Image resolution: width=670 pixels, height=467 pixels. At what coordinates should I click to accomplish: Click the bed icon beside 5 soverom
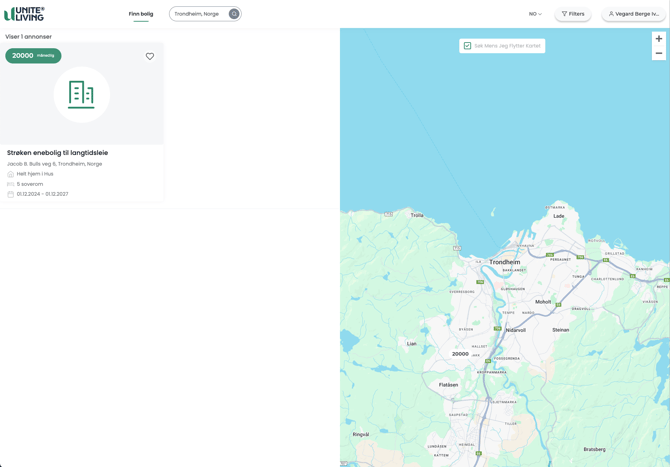(x=11, y=184)
